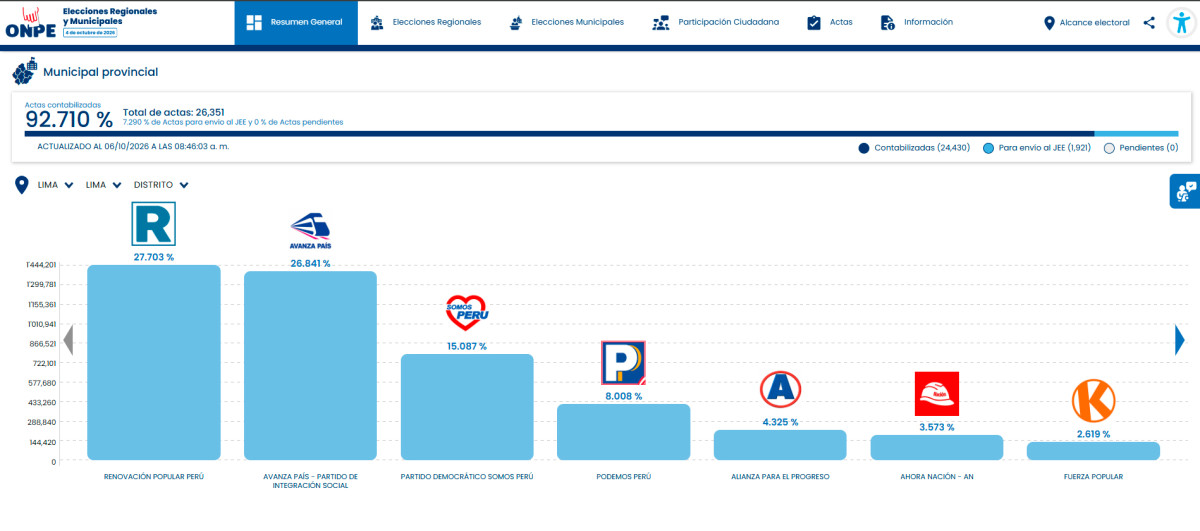Image resolution: width=1200 pixels, height=531 pixels.
Task: Click the Podemos Perú P logo
Action: 623,363
